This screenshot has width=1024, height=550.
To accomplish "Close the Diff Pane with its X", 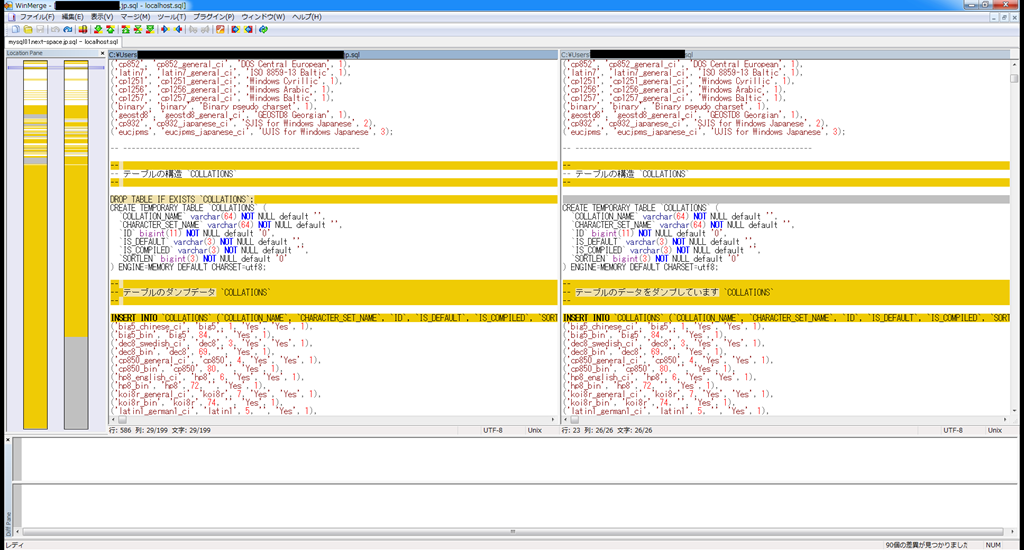I will [8, 440].
